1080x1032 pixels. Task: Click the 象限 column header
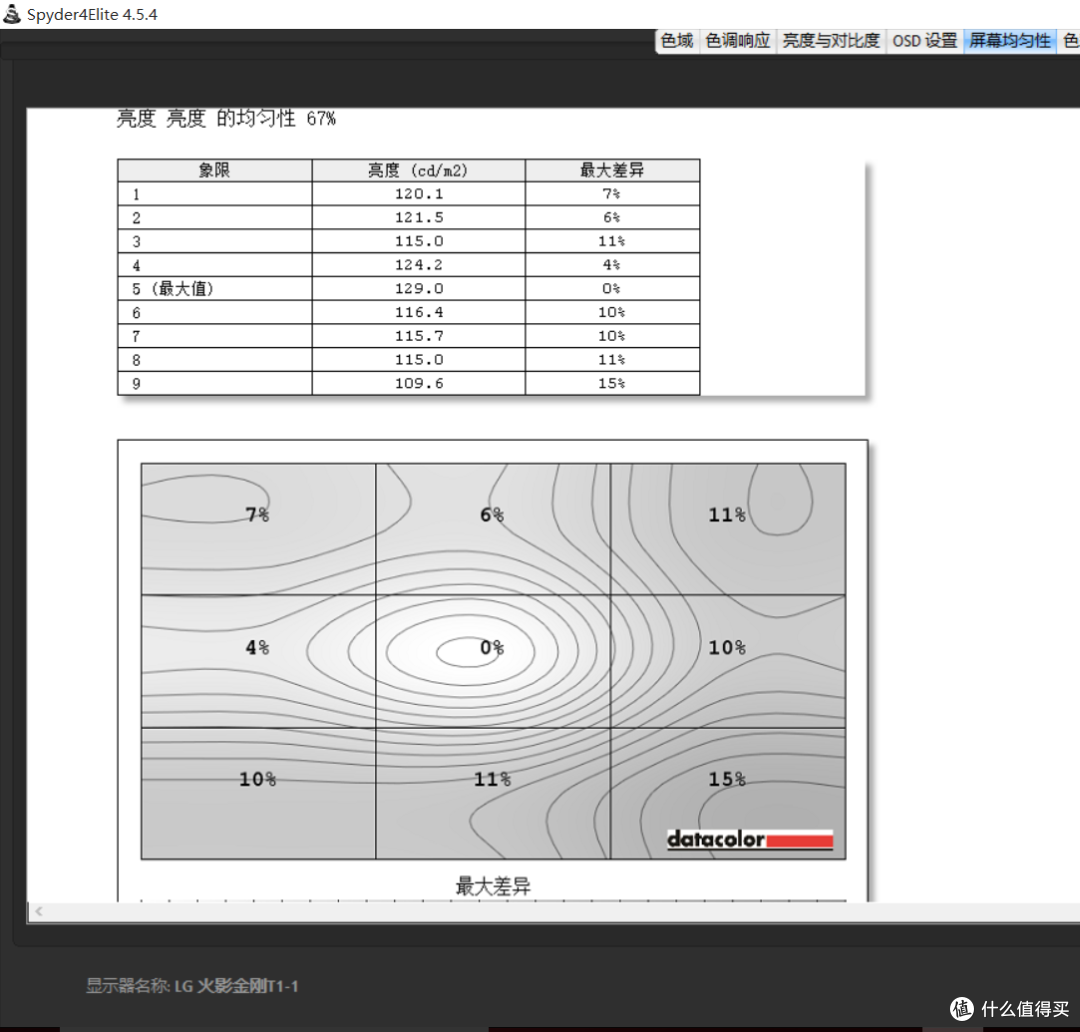click(x=214, y=170)
